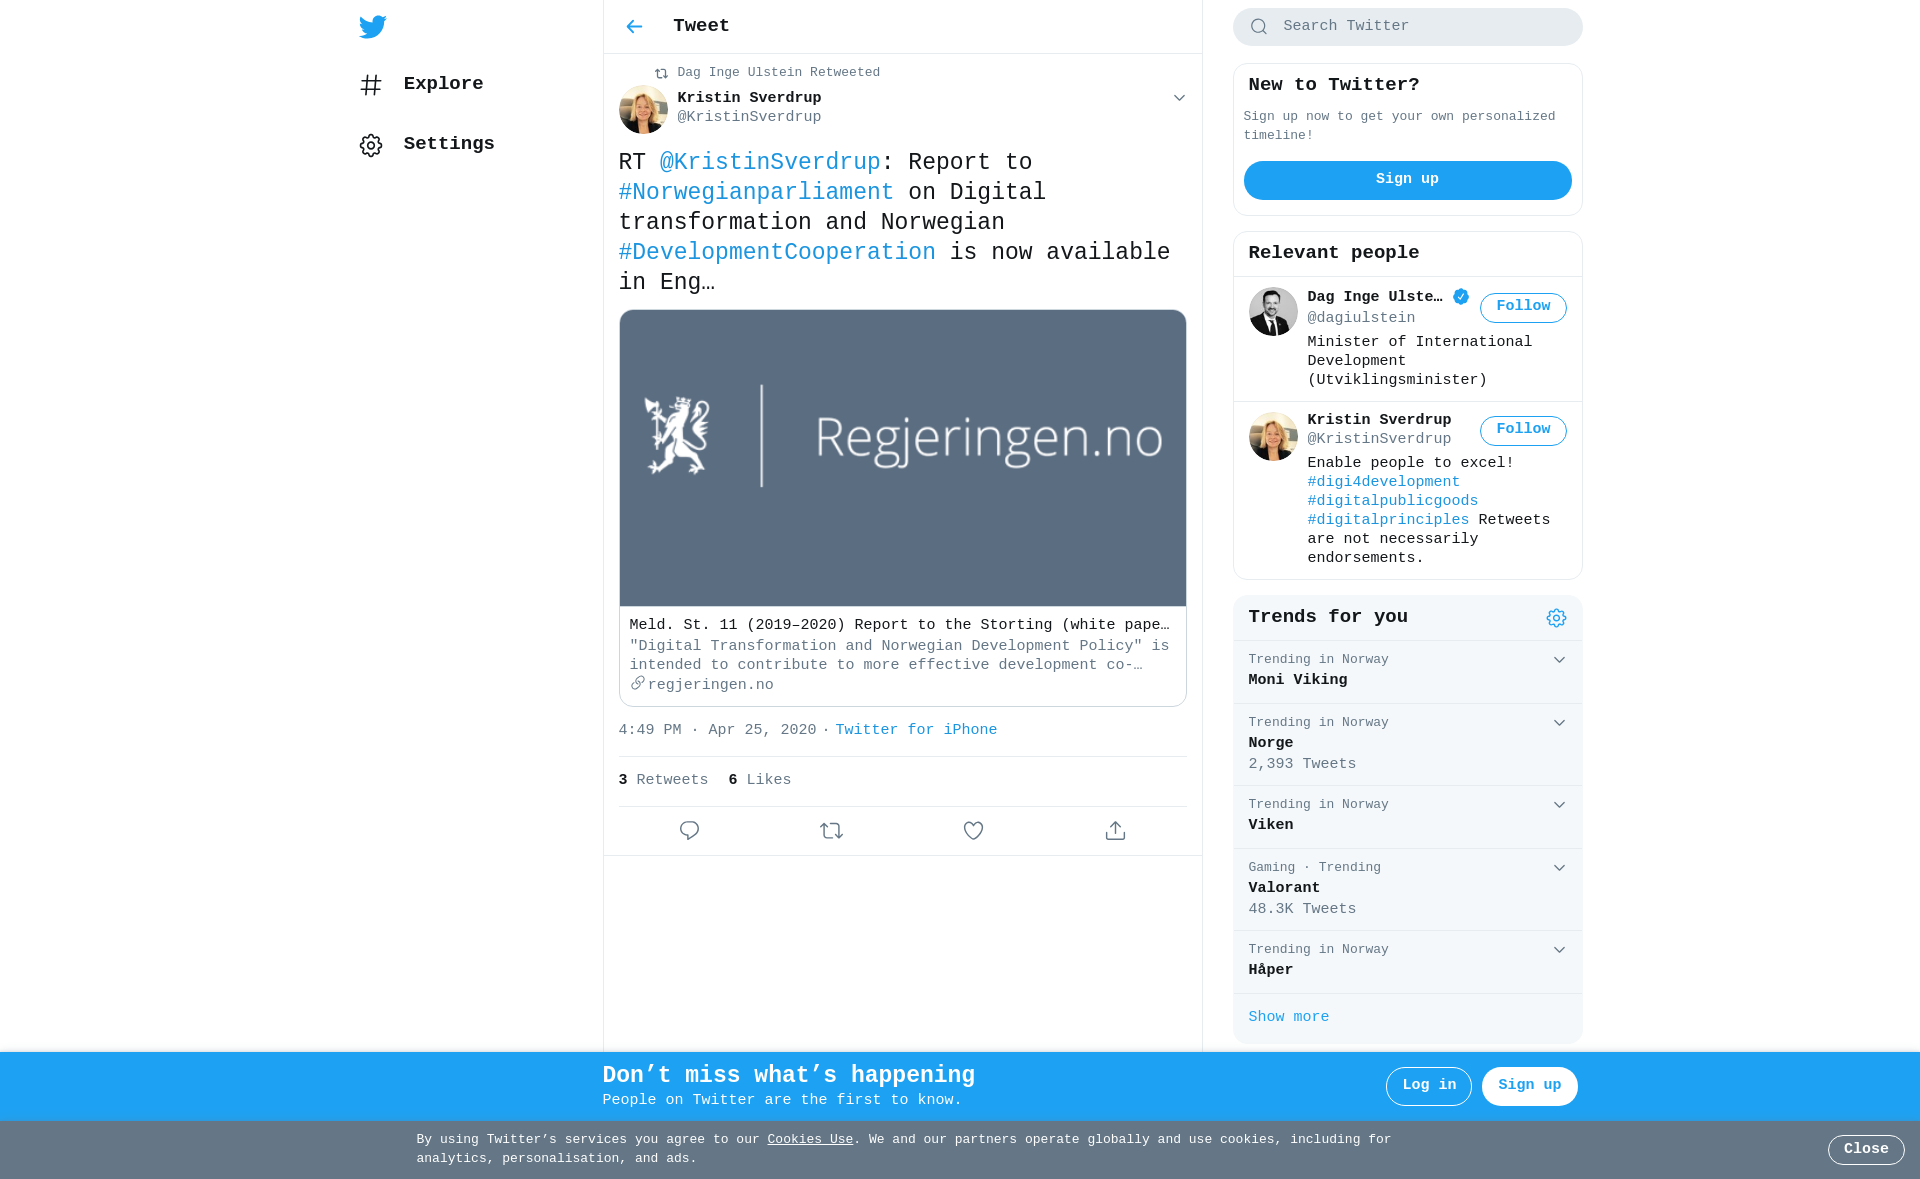Open the tweet options chevron menu

1179,98
